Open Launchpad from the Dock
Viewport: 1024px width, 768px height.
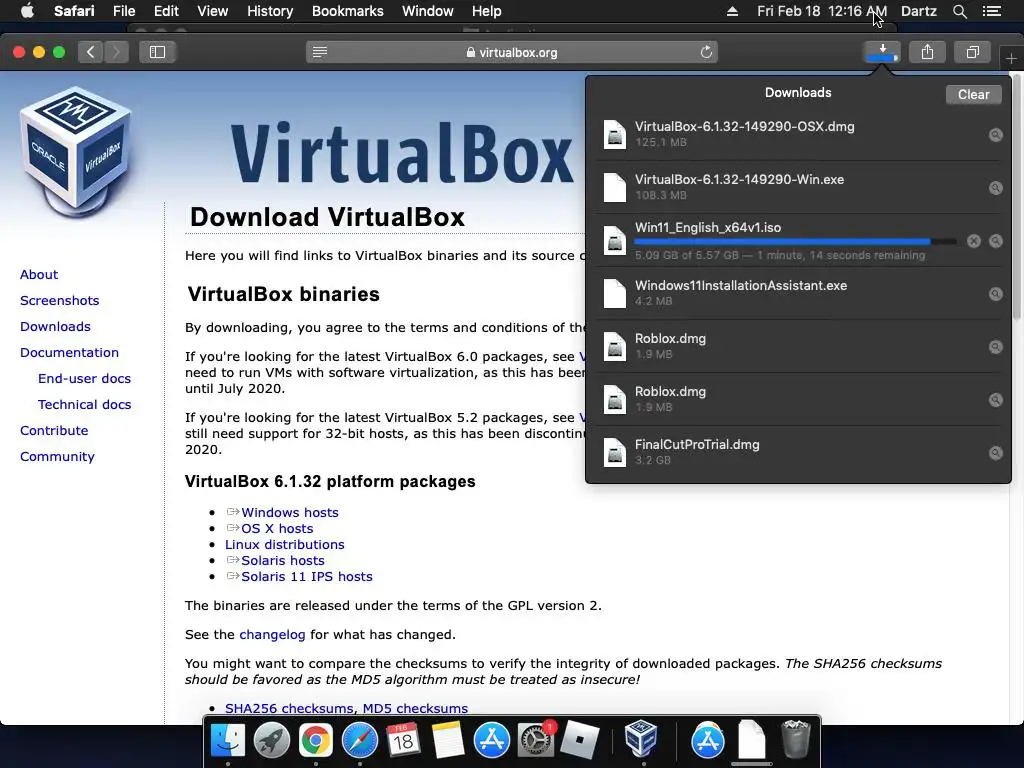point(272,740)
